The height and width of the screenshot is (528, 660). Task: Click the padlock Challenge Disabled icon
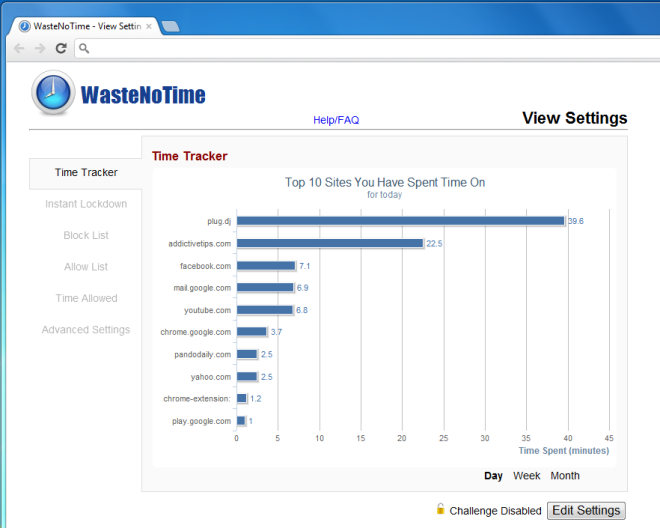[440, 509]
